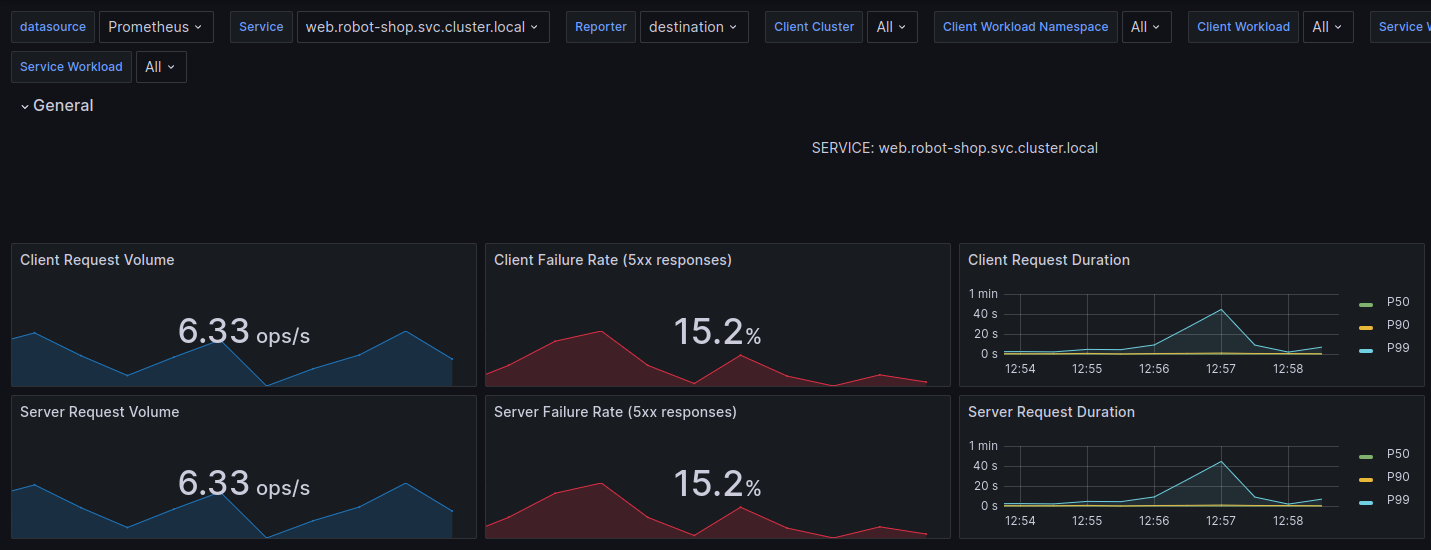Screen dimensions: 1431x550
Task: Open the Client Cluster All dropdown
Action: (892, 27)
